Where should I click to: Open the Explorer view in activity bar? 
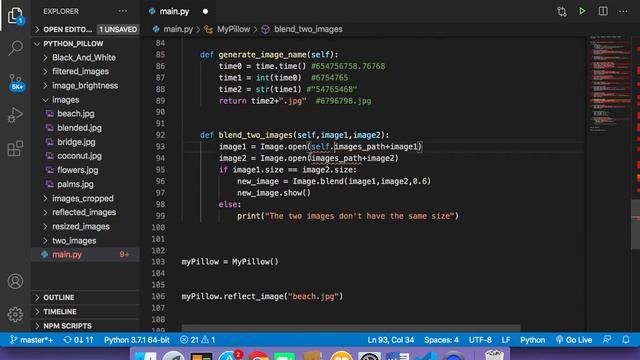pos(15,15)
